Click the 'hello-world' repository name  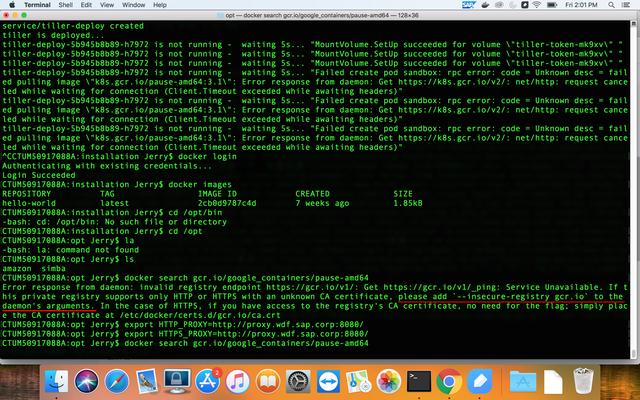tap(29, 203)
